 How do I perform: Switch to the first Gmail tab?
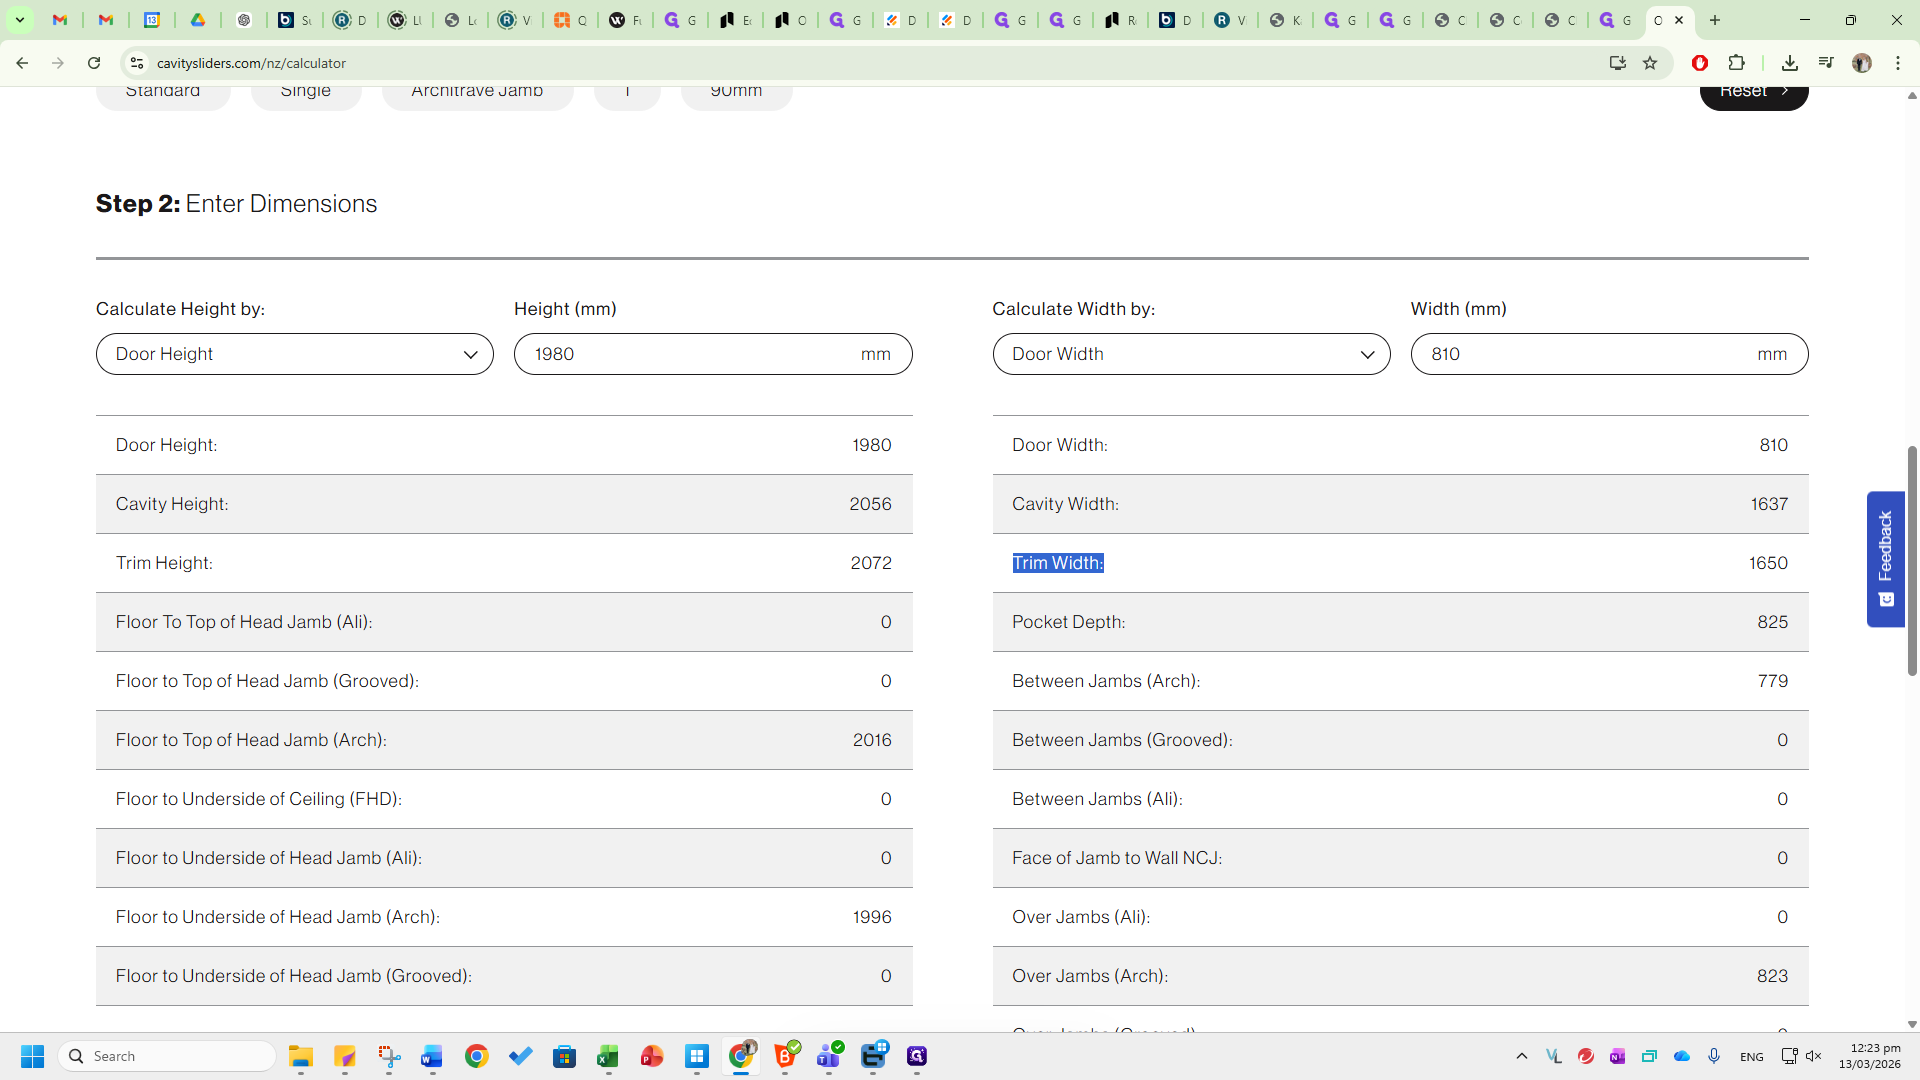(60, 20)
